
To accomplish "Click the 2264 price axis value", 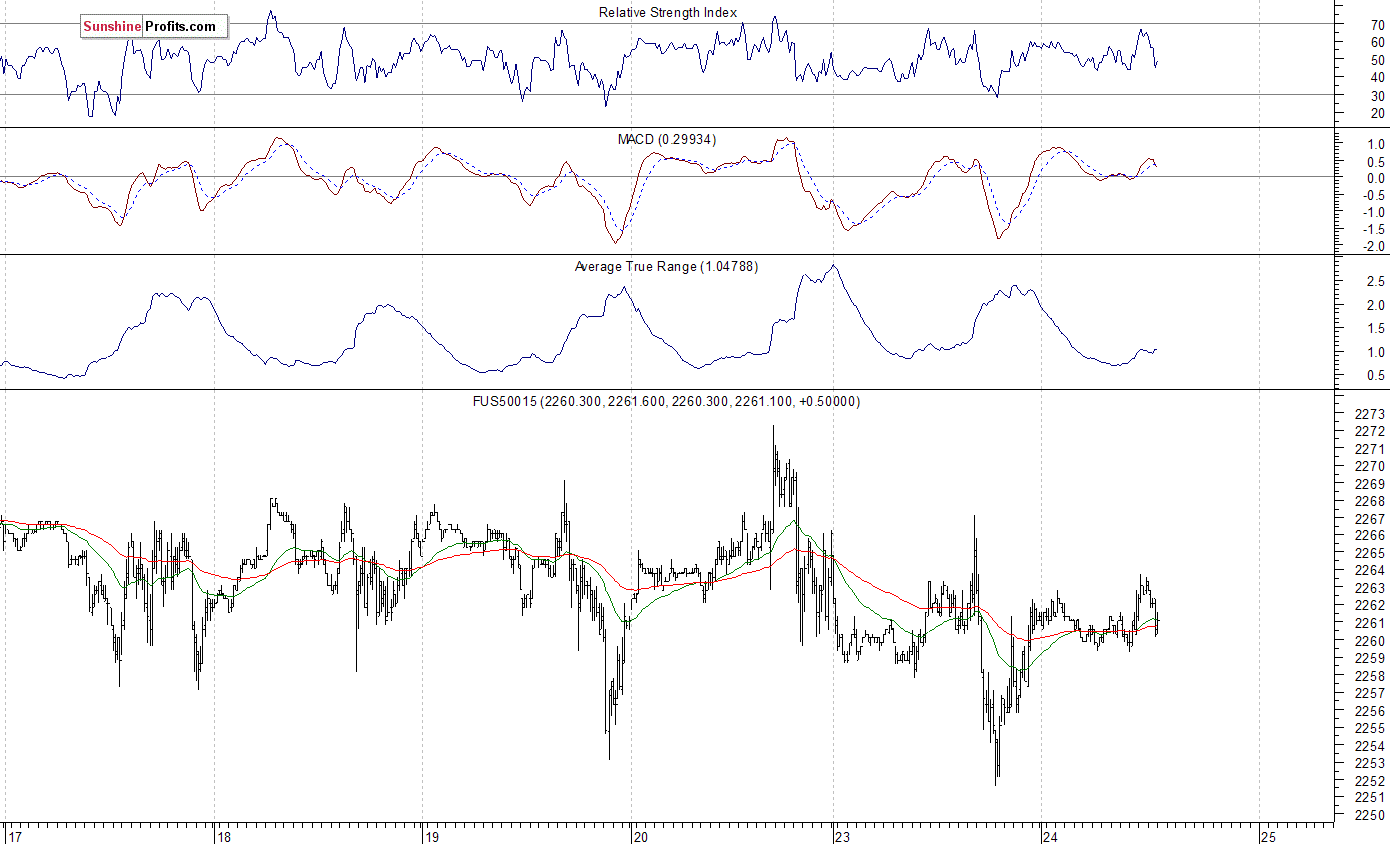I will [x=1369, y=571].
